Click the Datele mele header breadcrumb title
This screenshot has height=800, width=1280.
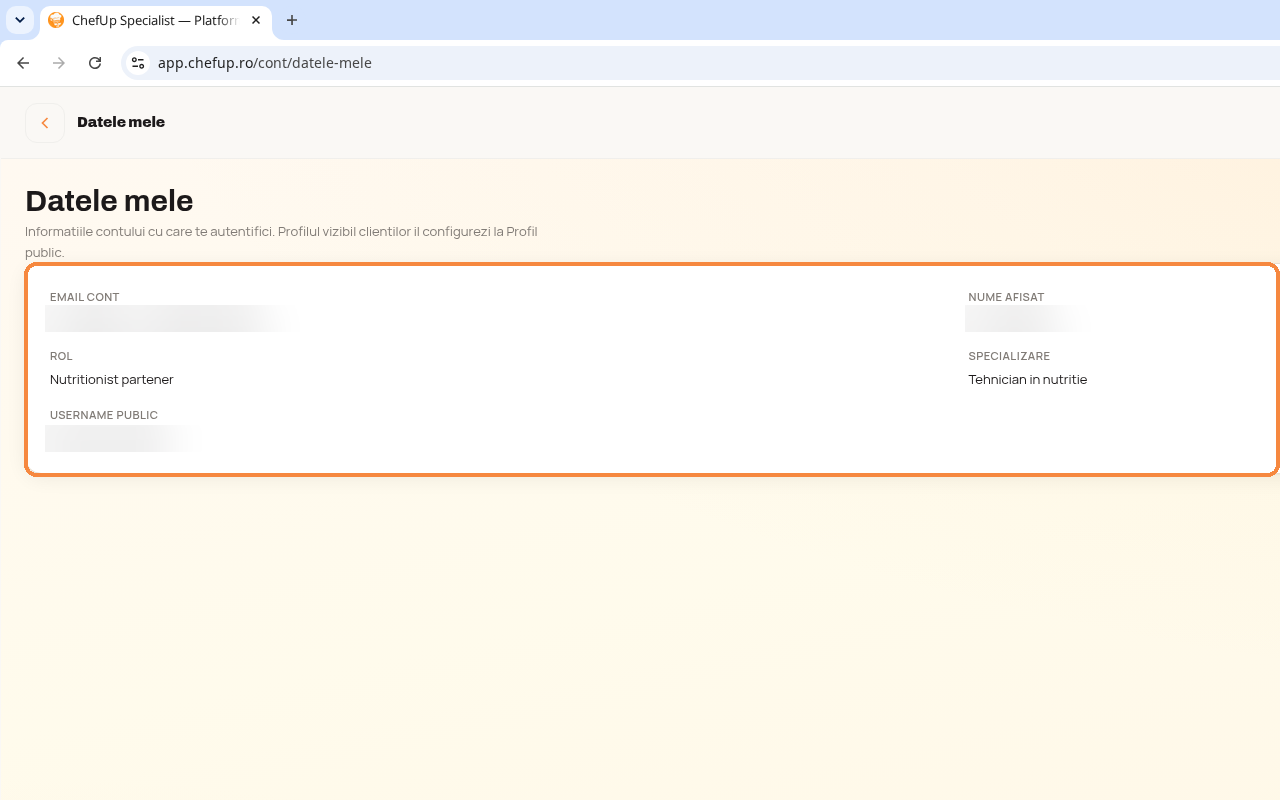[x=121, y=122]
